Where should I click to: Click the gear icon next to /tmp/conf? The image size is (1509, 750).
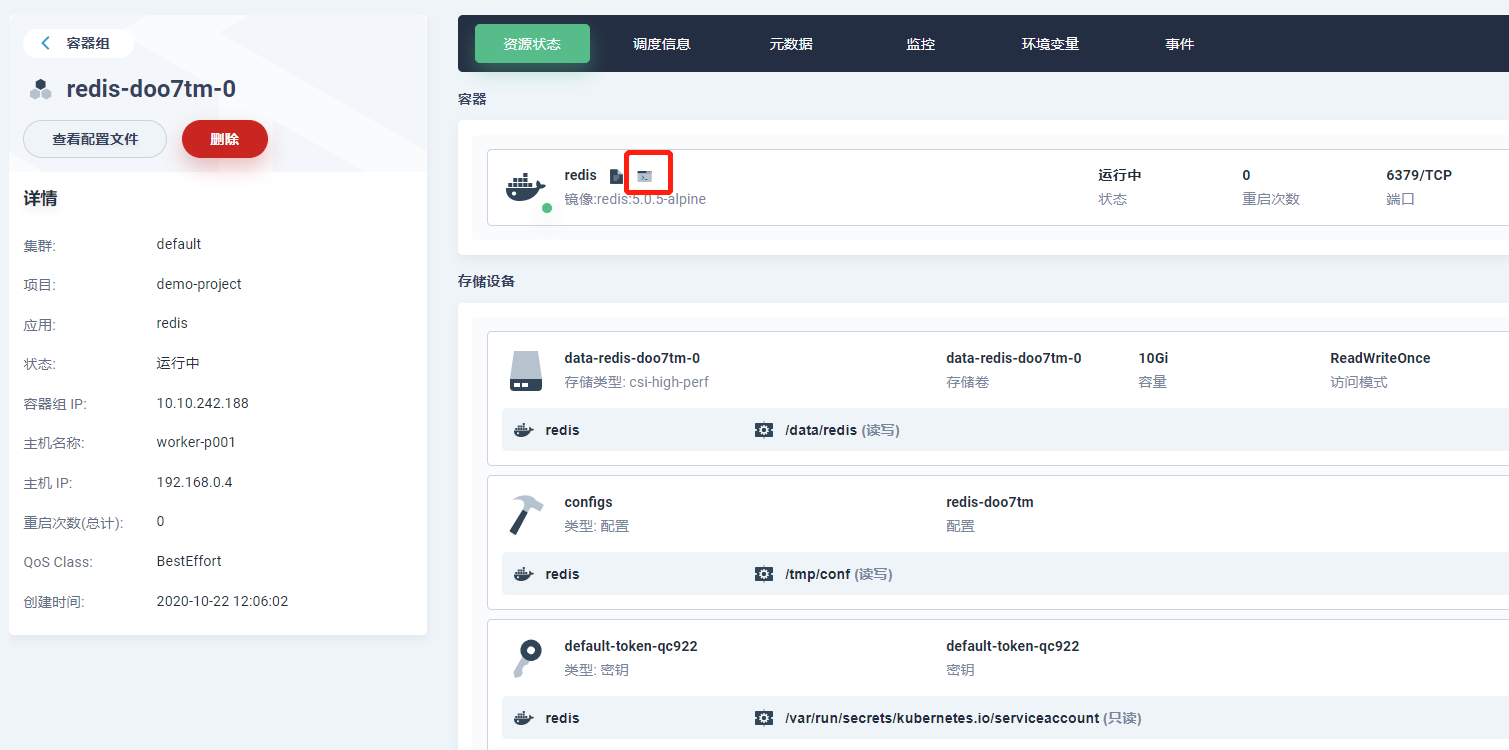click(764, 574)
